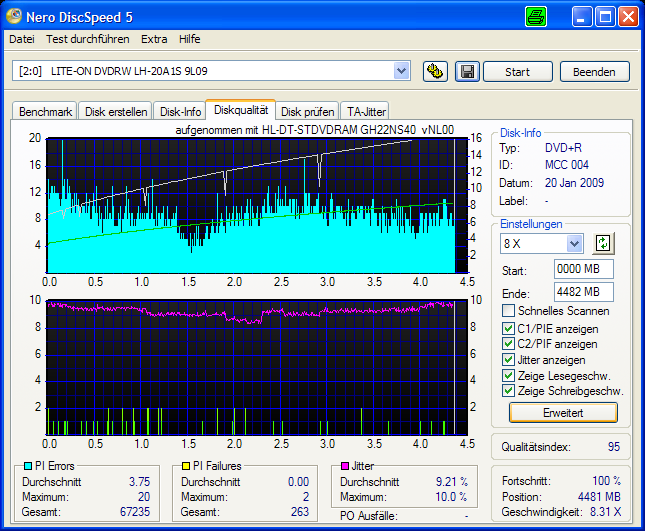Uncheck C1/PIE anzeigen
Image resolution: width=645 pixels, height=531 pixels.
tap(508, 329)
